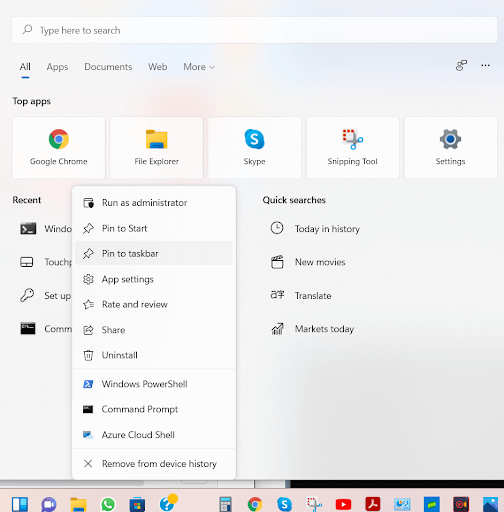Choose Rate and review

154,304
